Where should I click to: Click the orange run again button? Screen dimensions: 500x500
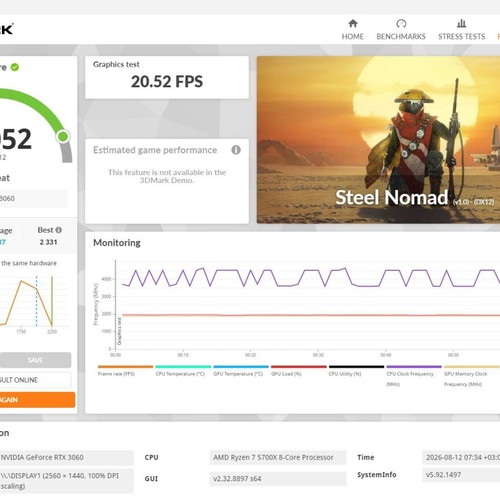(37, 400)
